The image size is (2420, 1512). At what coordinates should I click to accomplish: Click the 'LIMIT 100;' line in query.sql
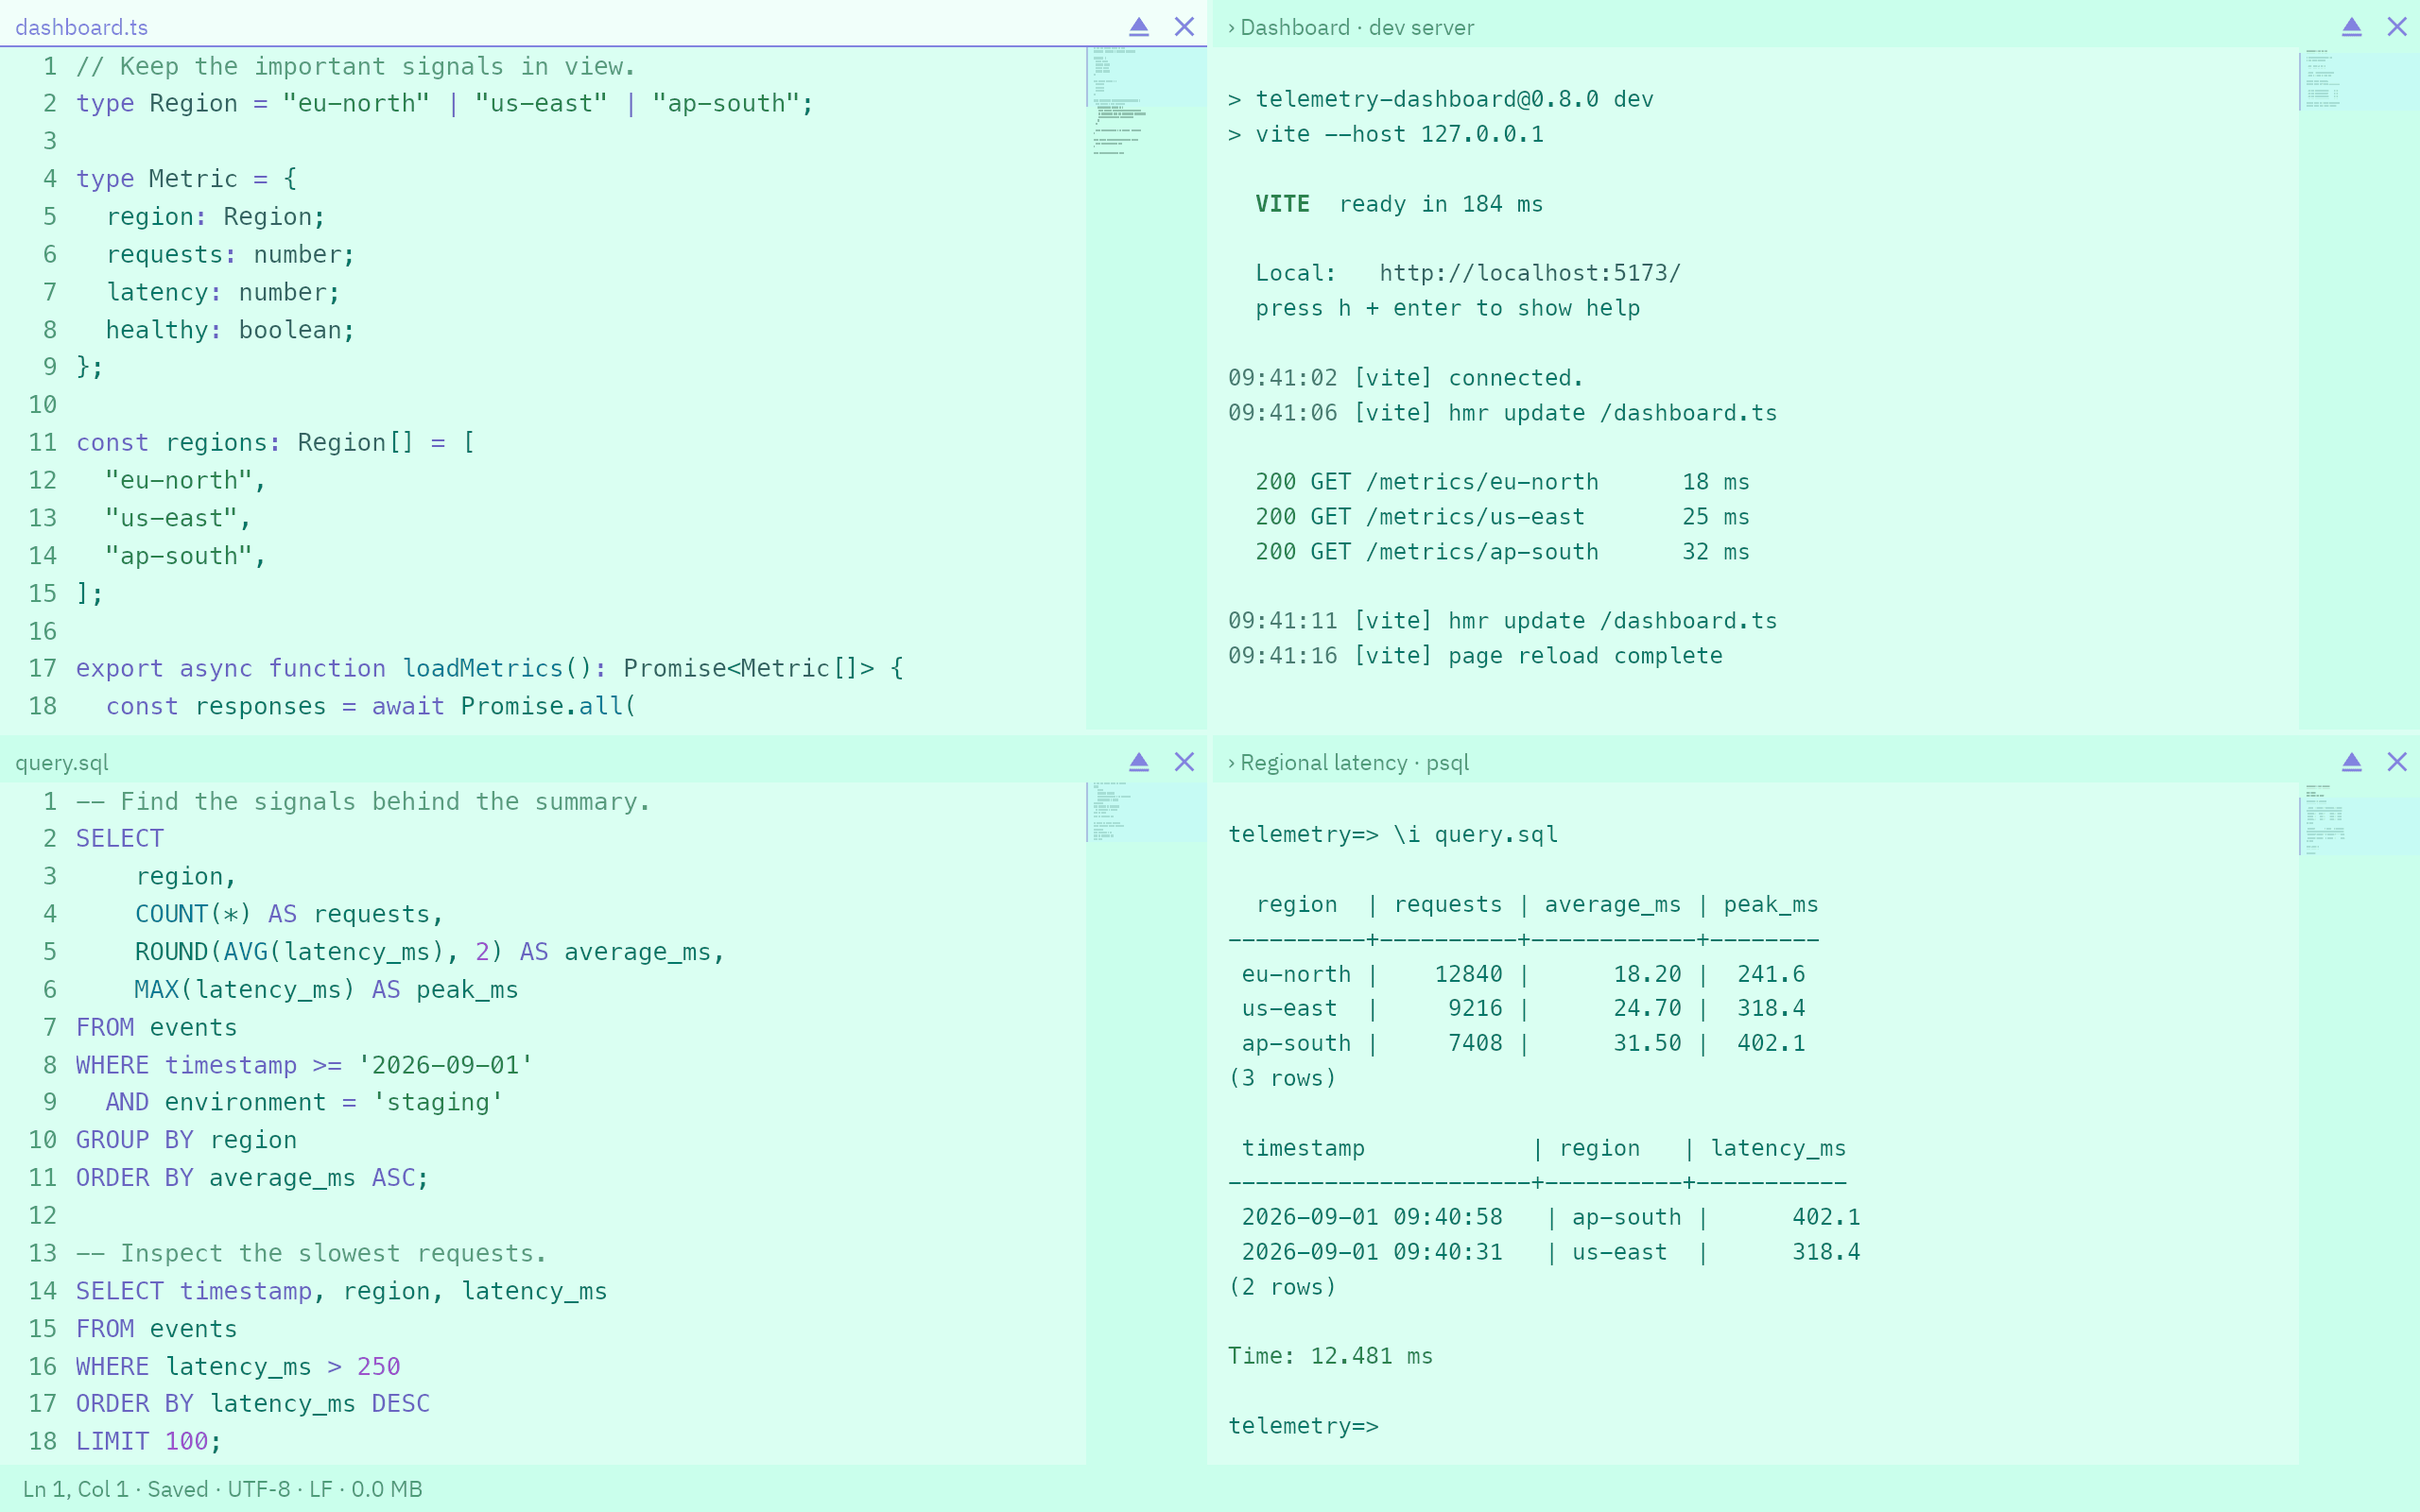click(x=149, y=1441)
